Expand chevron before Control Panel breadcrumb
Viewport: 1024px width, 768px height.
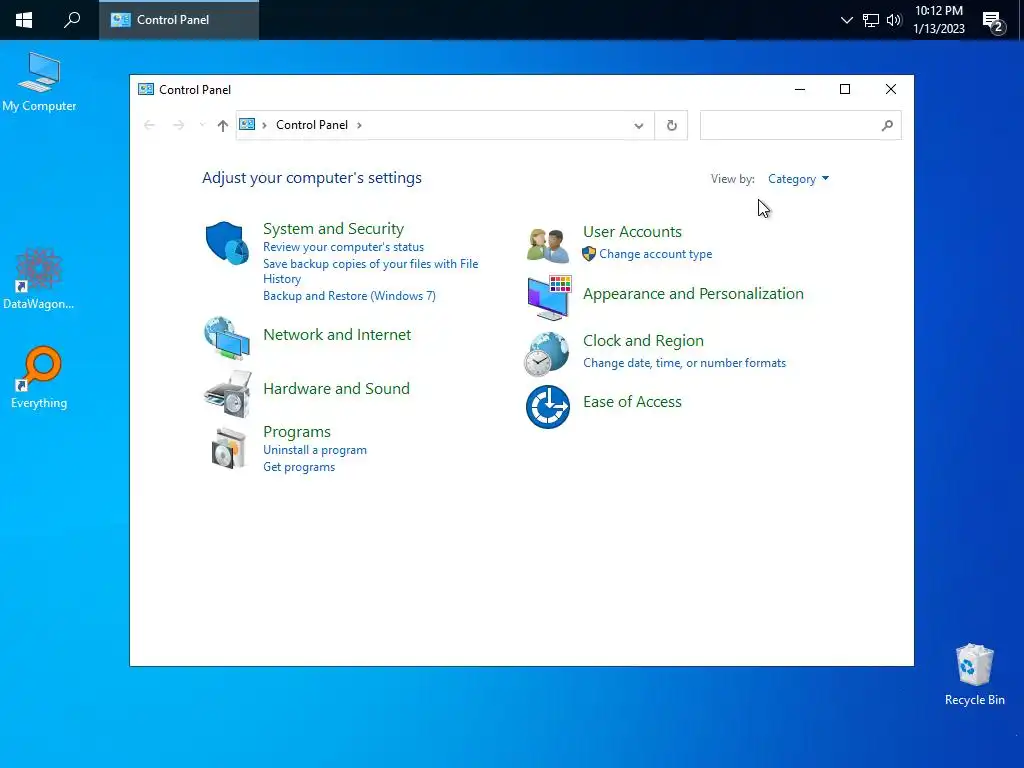click(x=264, y=125)
